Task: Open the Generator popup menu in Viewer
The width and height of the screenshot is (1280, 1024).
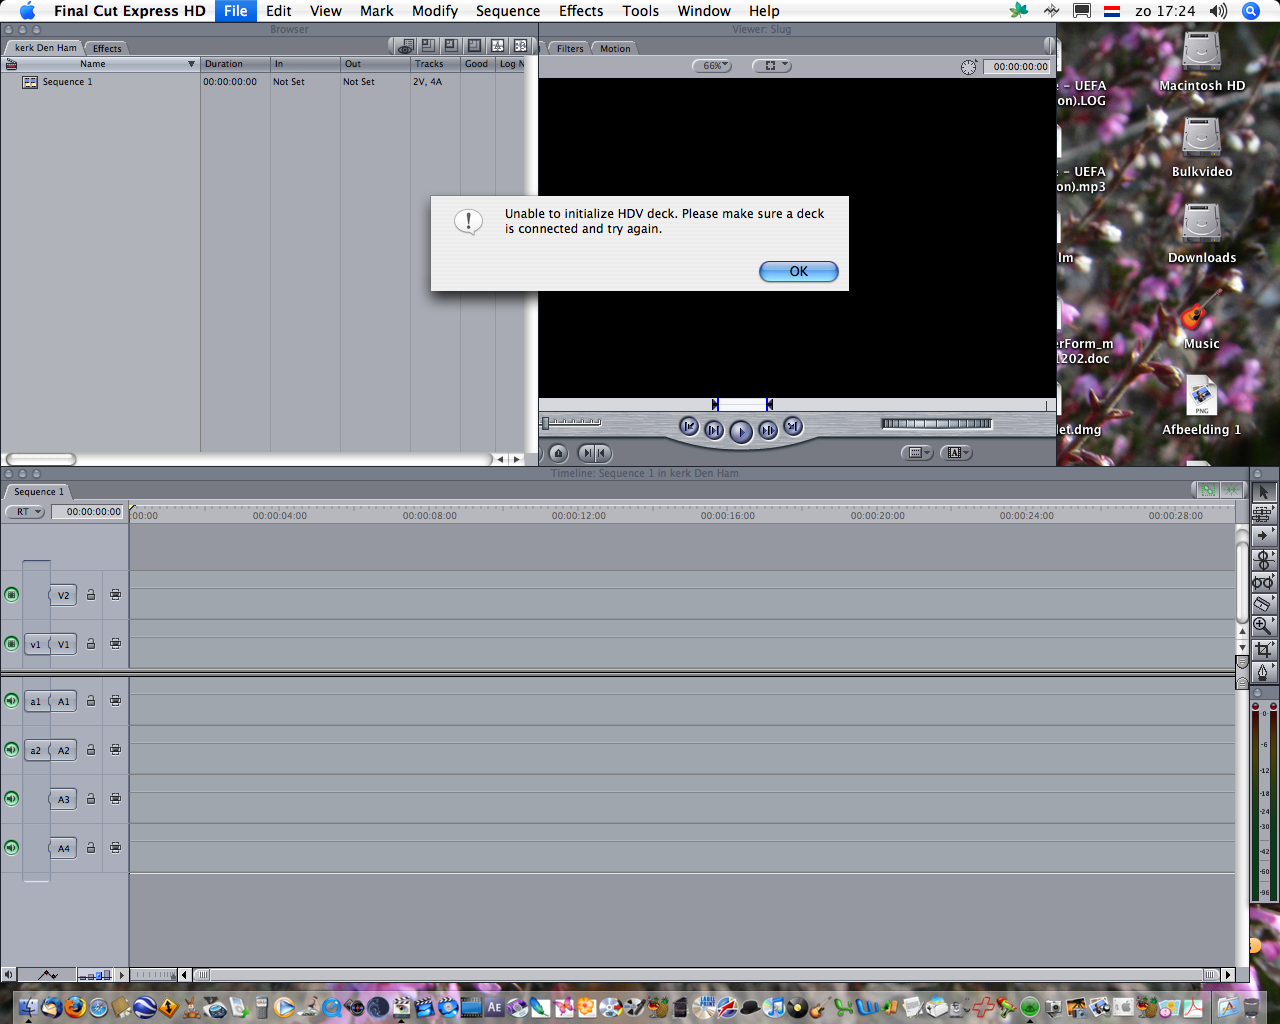Action: pyautogui.click(x=956, y=453)
